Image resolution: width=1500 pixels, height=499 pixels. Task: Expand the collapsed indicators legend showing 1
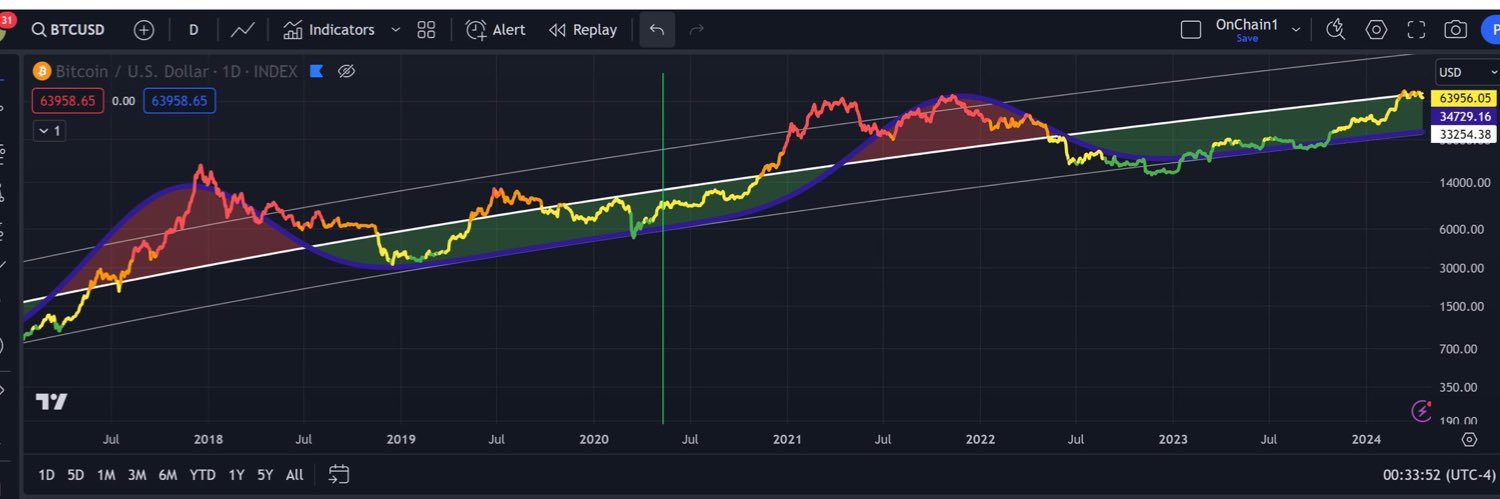(x=48, y=131)
